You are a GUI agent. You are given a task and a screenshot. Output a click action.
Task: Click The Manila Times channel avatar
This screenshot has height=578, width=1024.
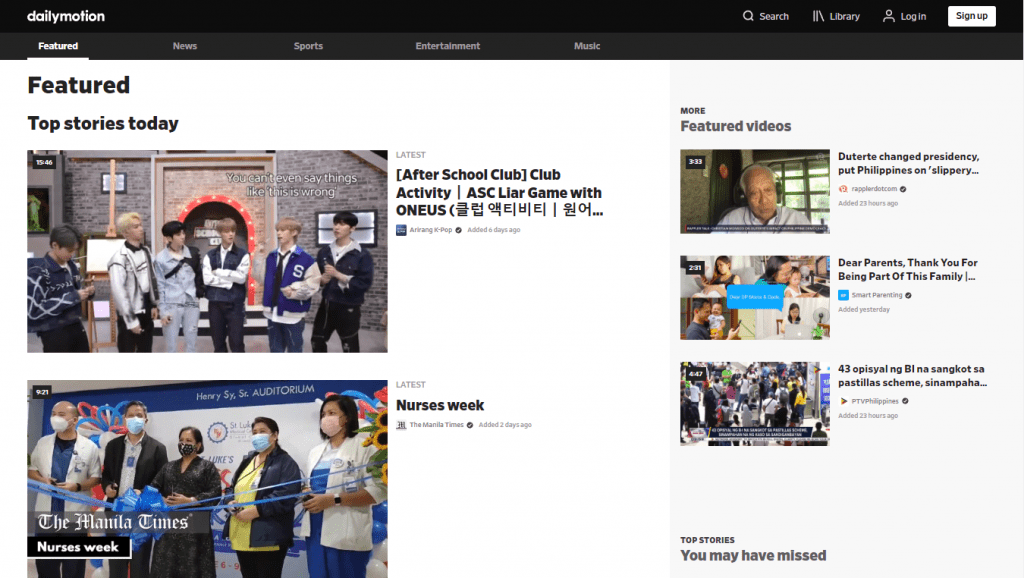(401, 425)
